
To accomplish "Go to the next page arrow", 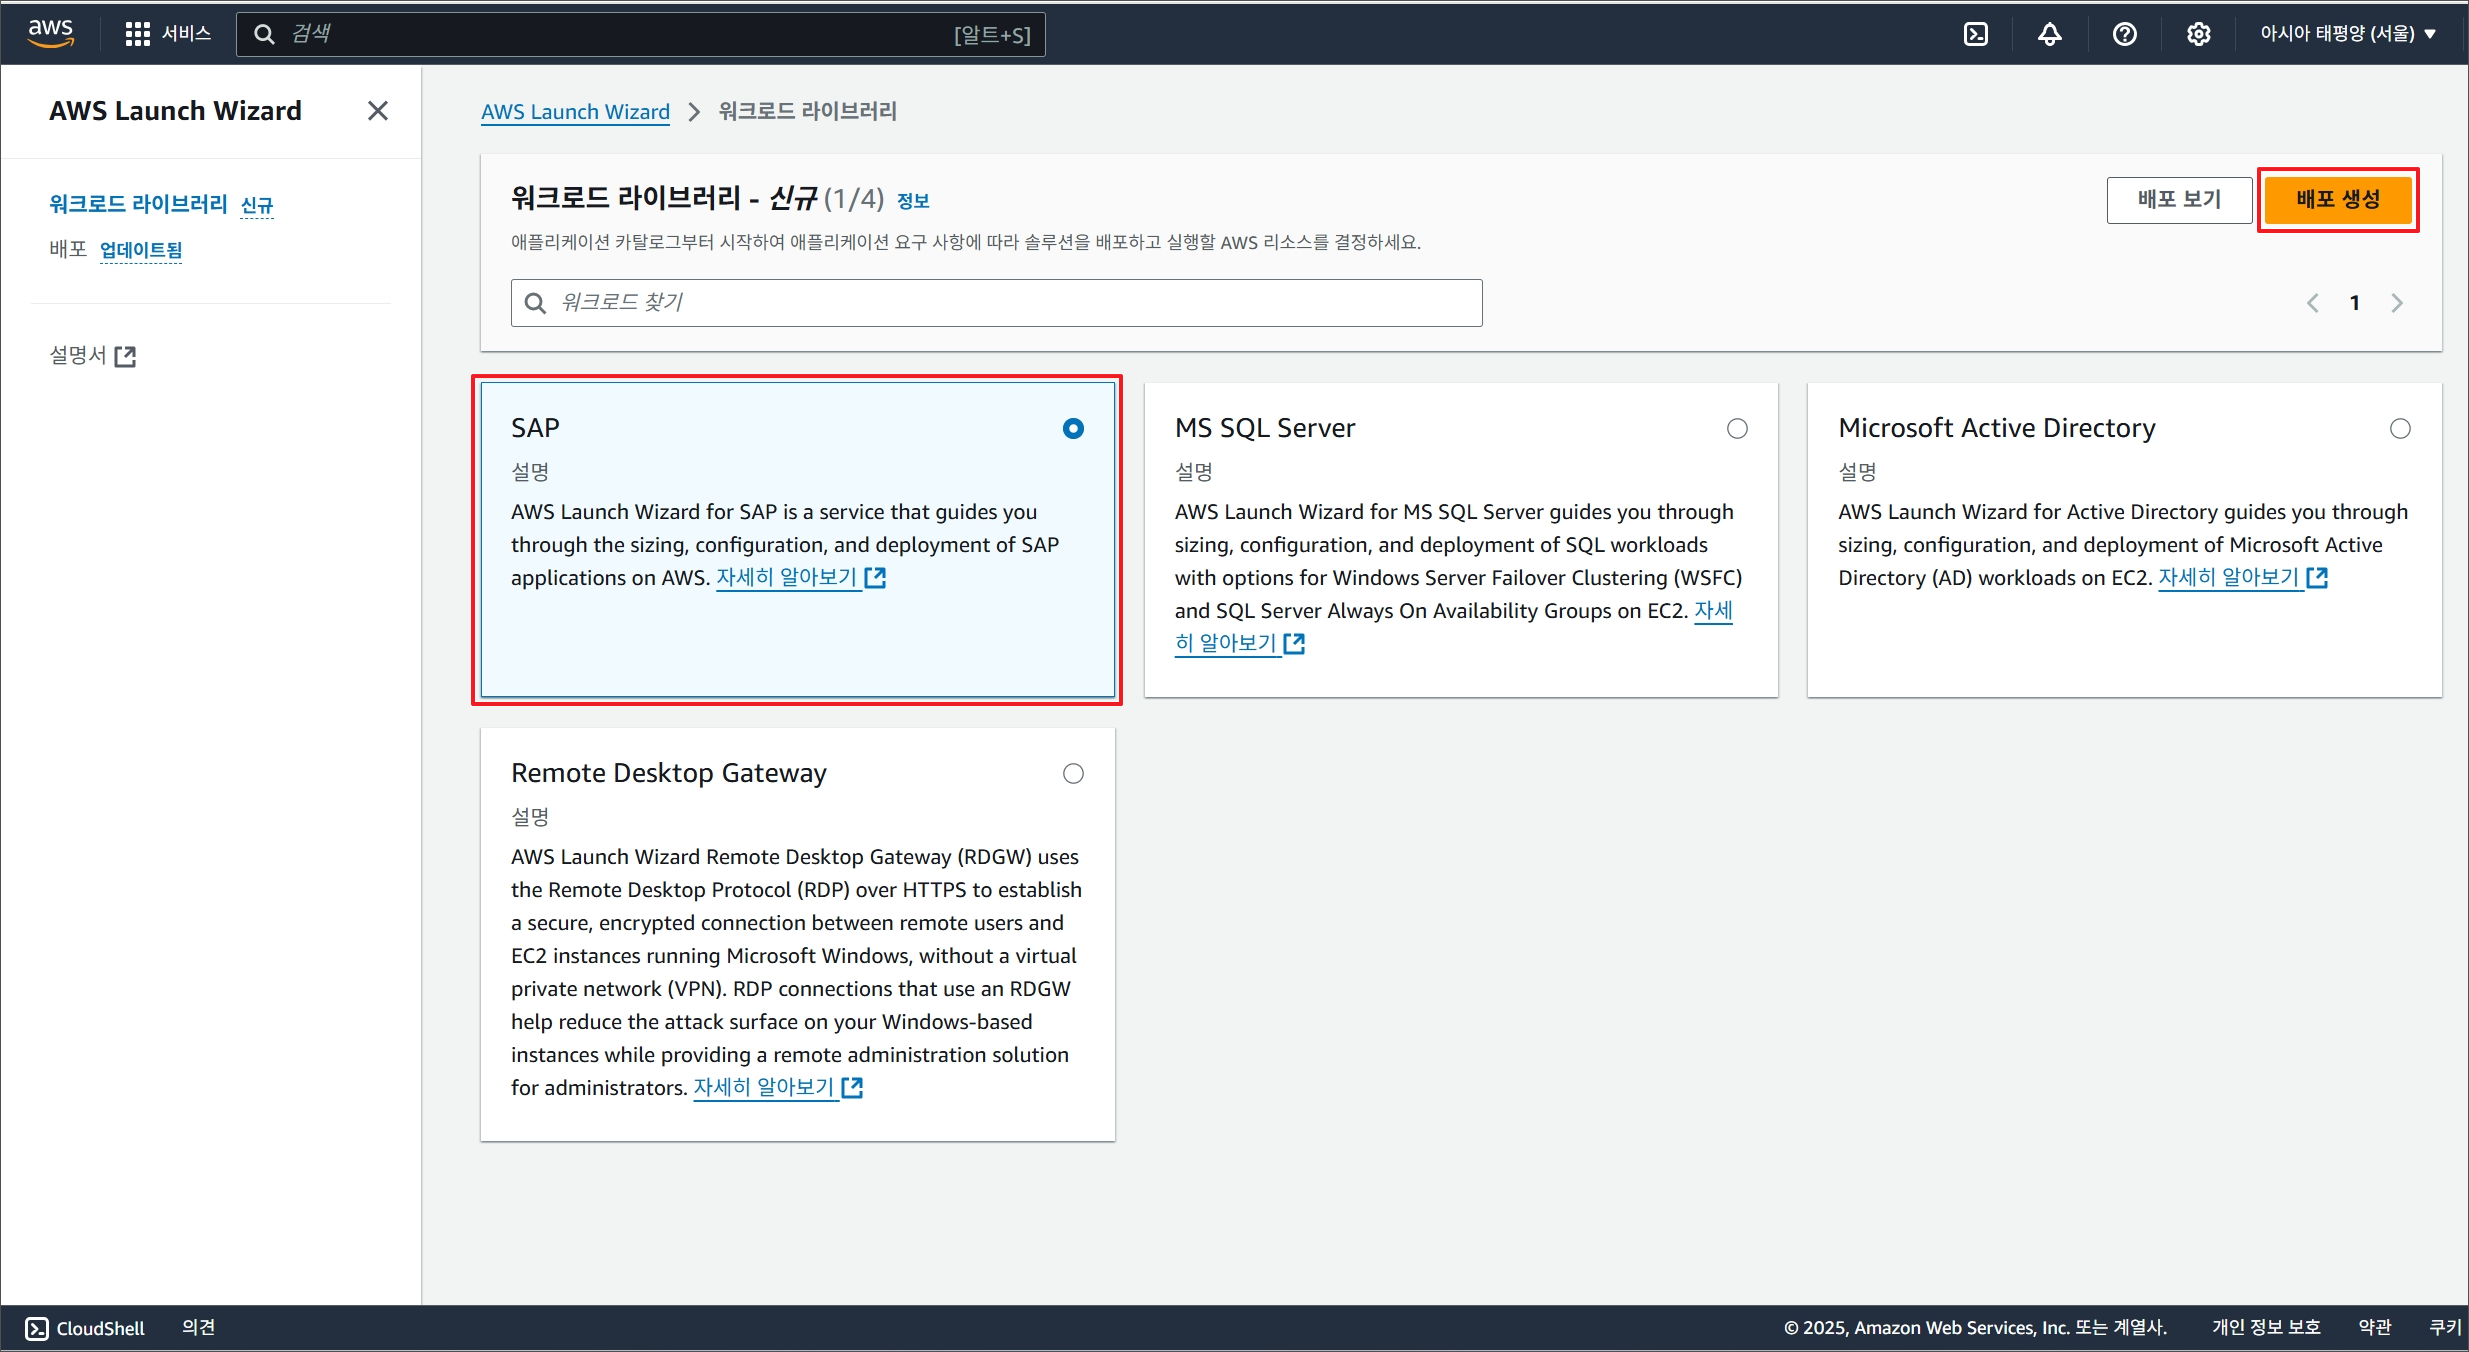I will pyautogui.click(x=2396, y=303).
